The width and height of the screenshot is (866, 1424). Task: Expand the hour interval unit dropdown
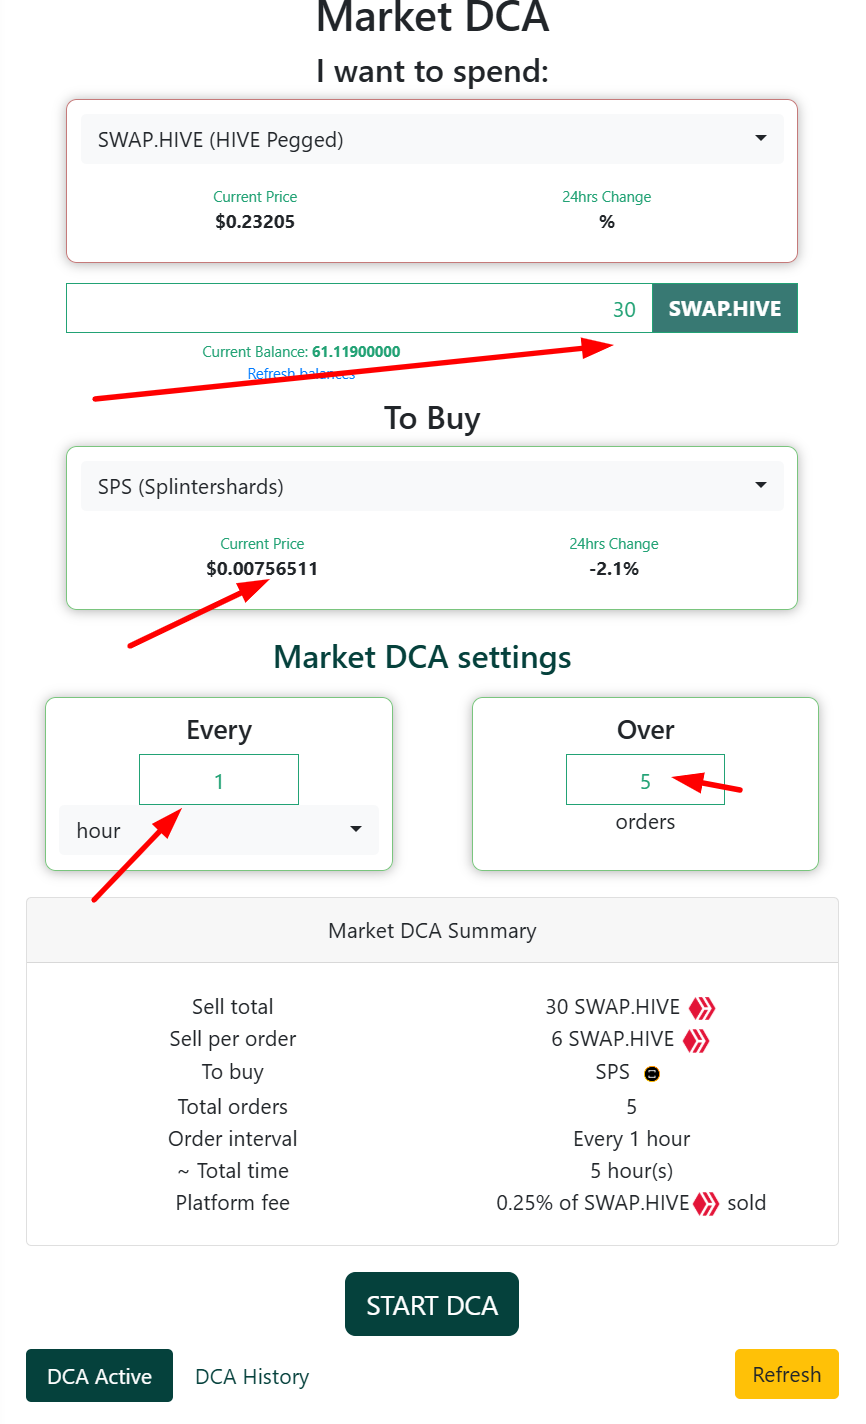(x=219, y=830)
